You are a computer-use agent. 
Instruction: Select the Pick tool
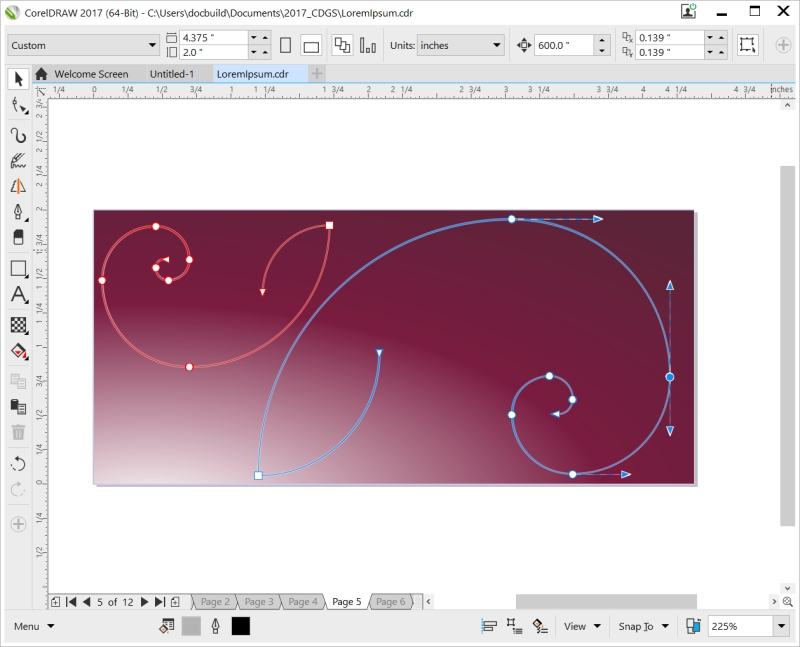(18, 80)
